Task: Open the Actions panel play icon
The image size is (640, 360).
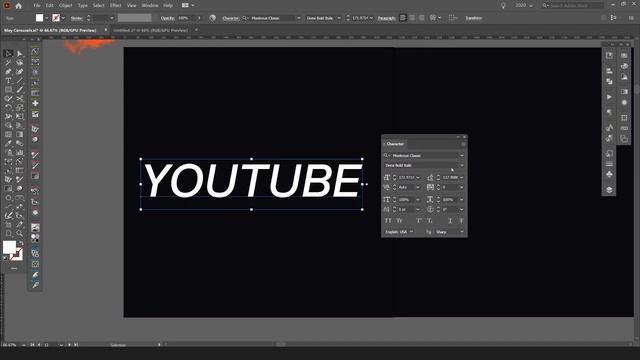Action: pyautogui.click(x=609, y=97)
